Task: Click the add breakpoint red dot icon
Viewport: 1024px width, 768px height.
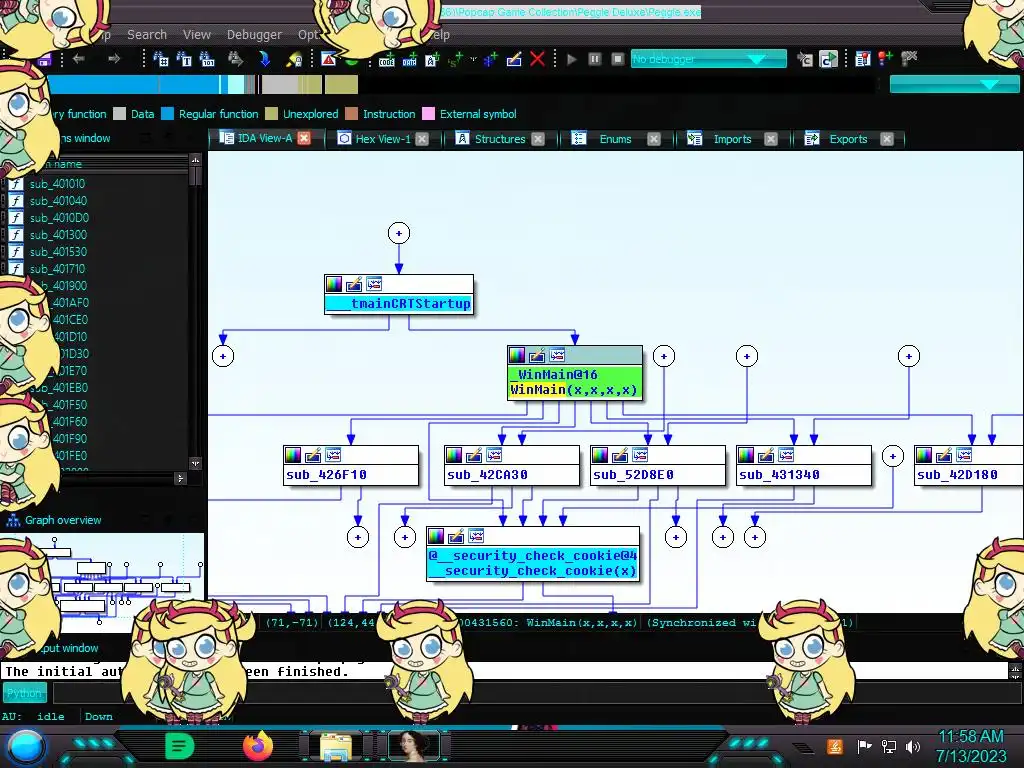Action: [886, 59]
